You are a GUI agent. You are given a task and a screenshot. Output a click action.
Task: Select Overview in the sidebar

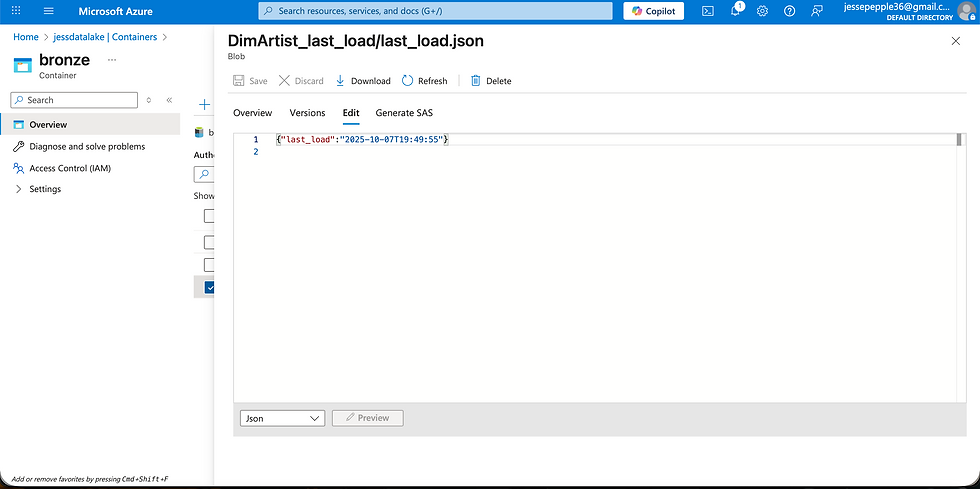[90, 124]
